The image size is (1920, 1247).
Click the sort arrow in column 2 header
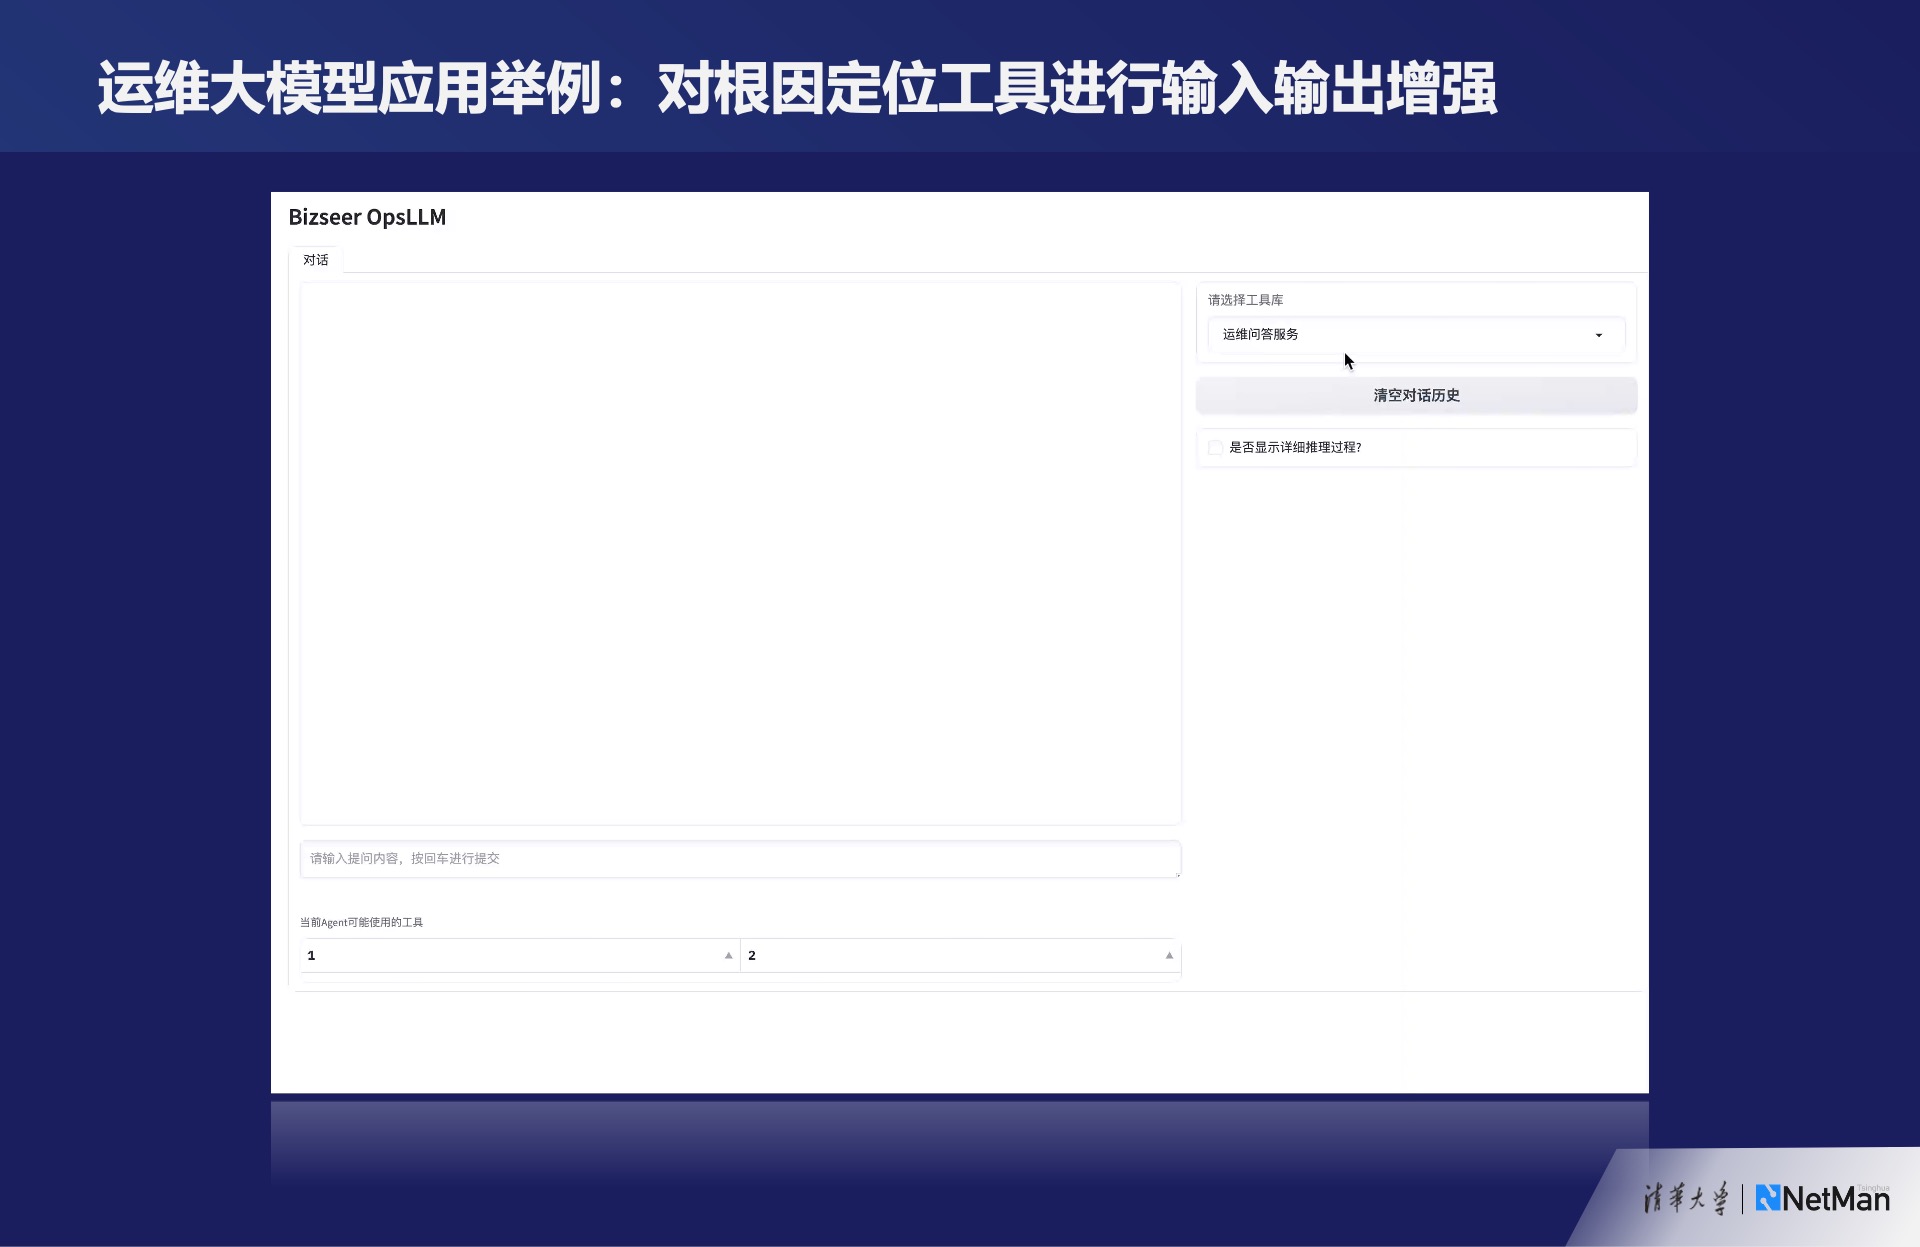click(1169, 956)
